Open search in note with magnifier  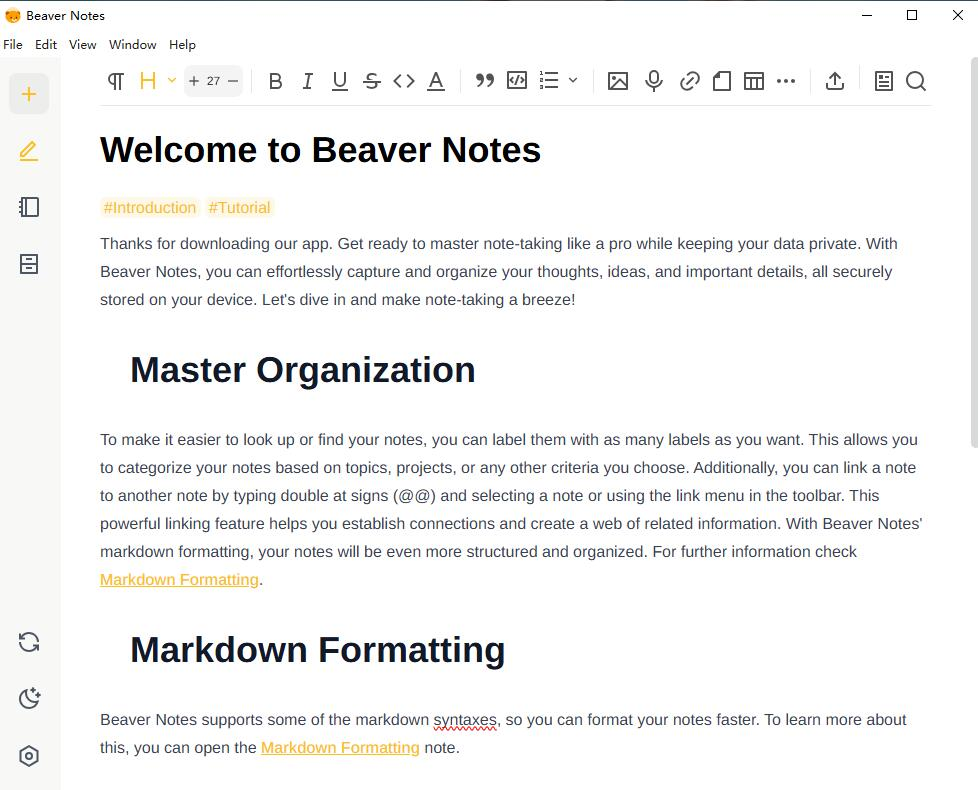click(916, 82)
